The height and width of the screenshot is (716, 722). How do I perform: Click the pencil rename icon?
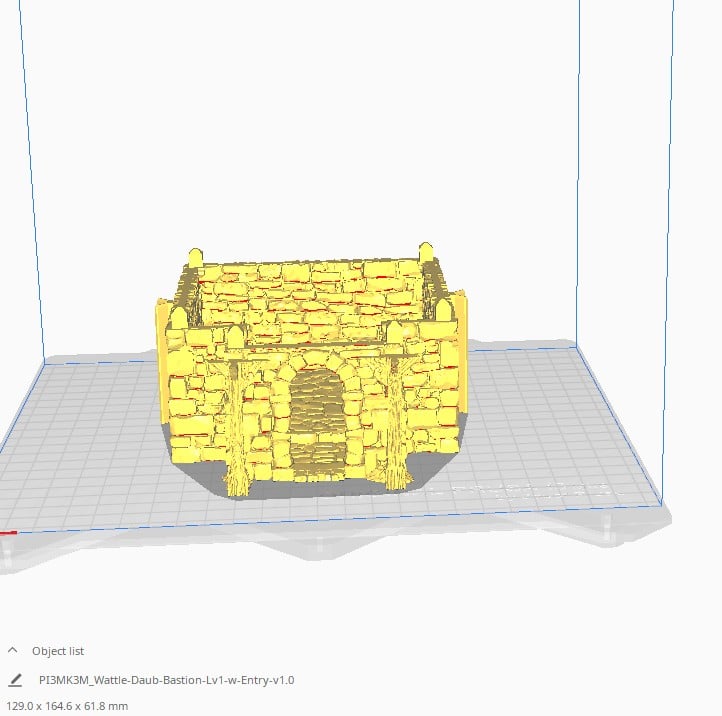tap(15, 680)
